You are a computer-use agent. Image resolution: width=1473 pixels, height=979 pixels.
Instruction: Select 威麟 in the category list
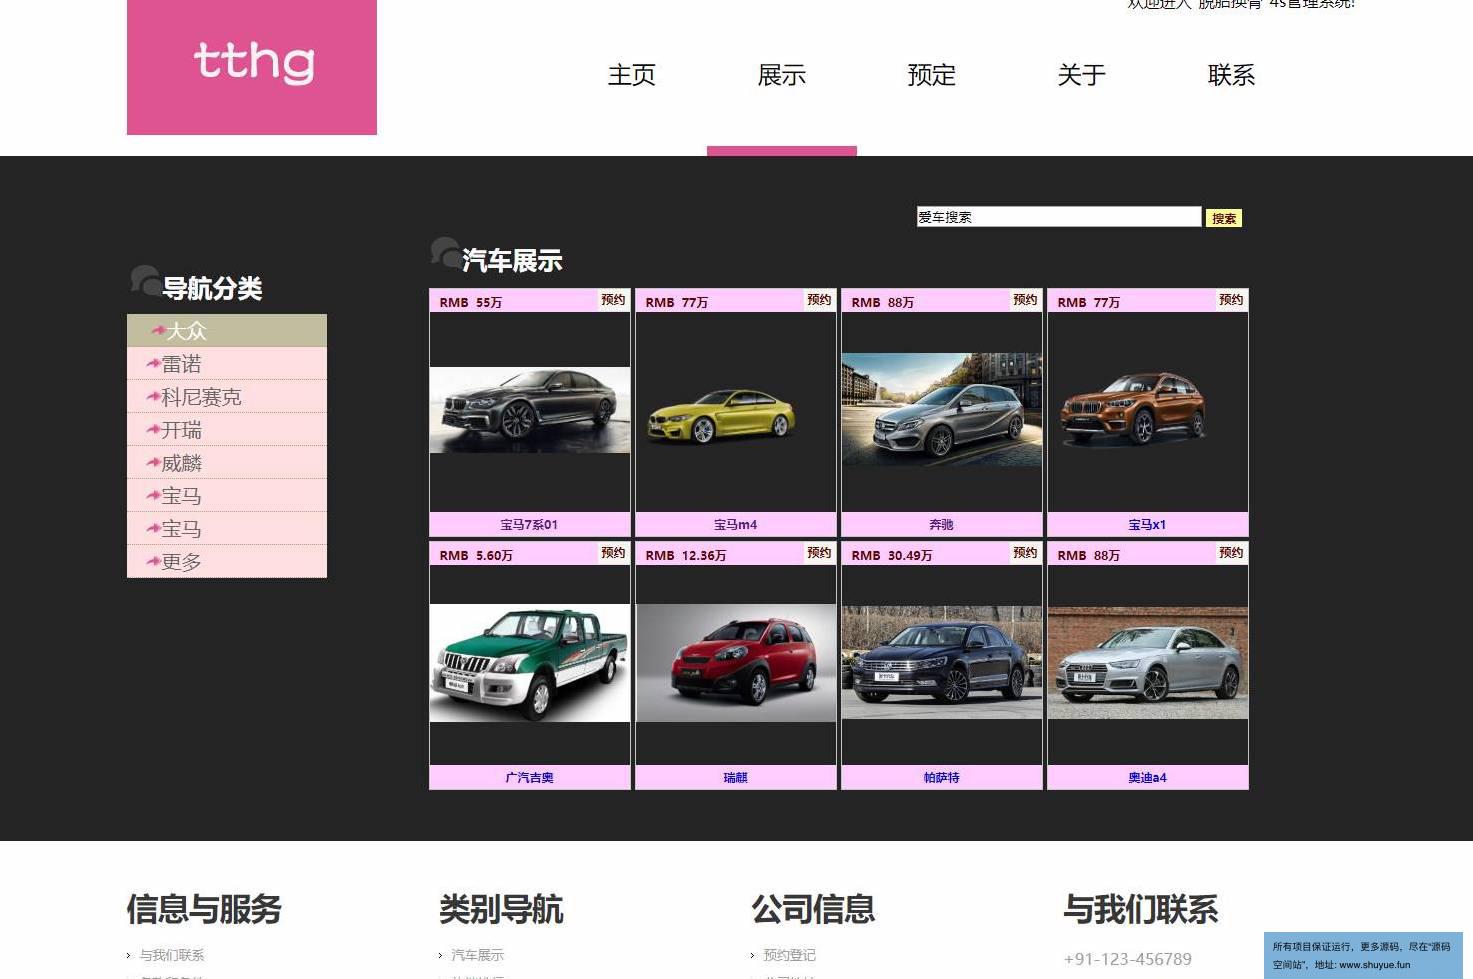pyautogui.click(x=227, y=463)
